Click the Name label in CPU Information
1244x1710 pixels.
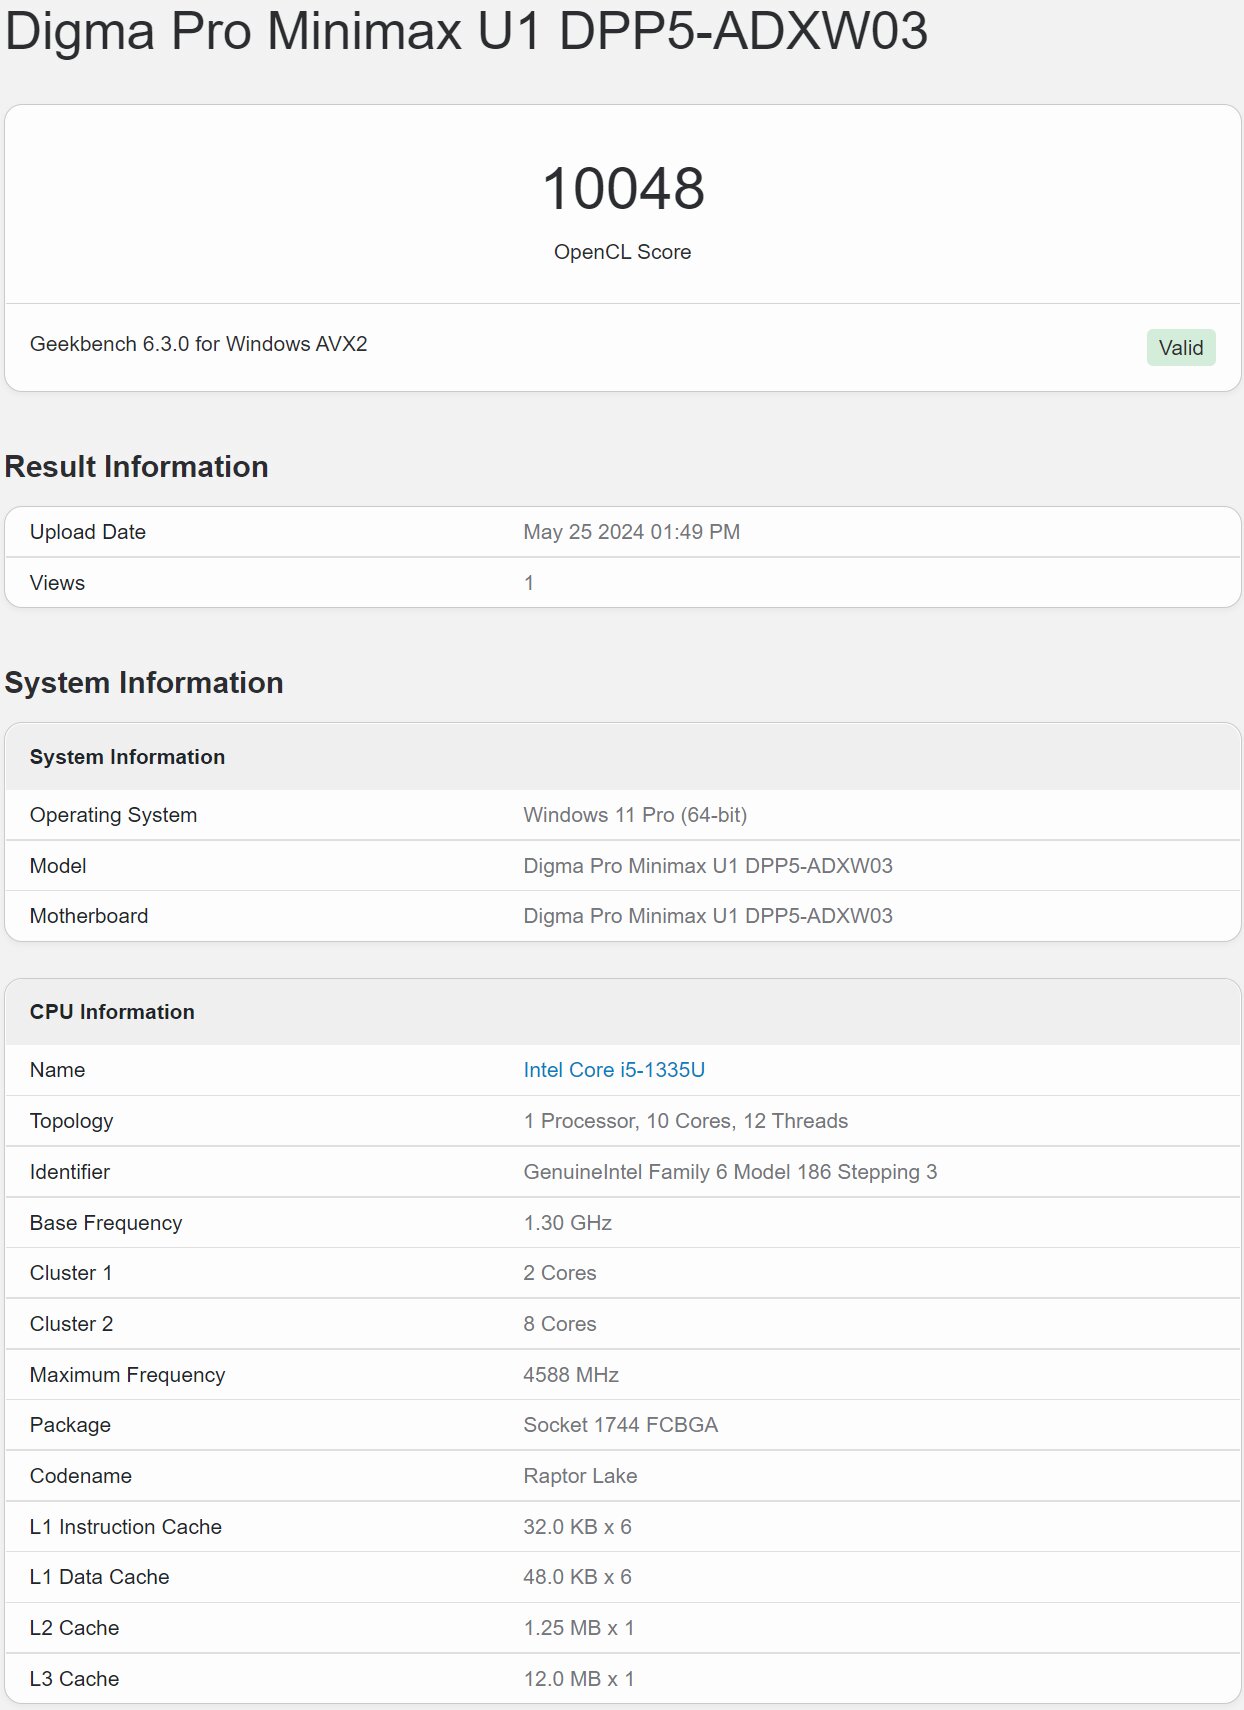pos(57,1070)
